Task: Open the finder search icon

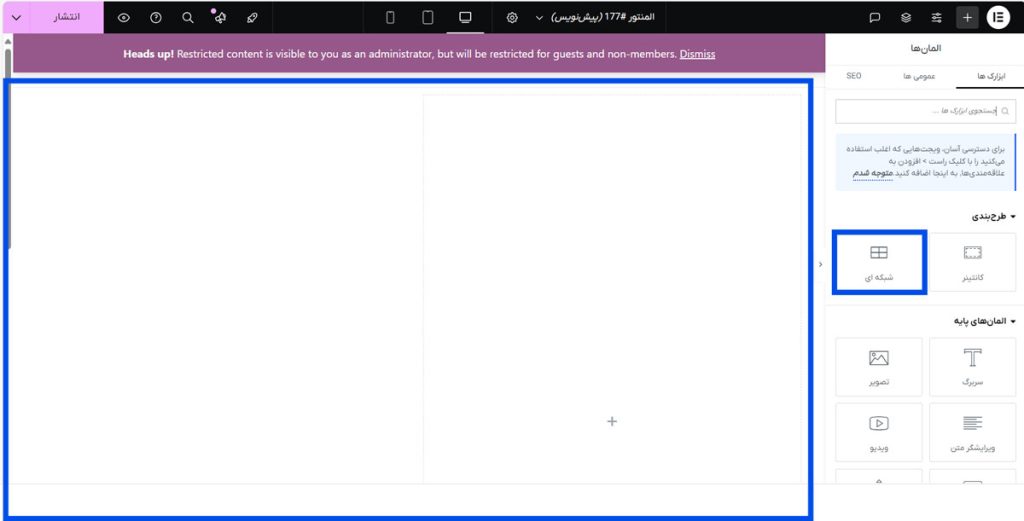Action: [x=188, y=17]
